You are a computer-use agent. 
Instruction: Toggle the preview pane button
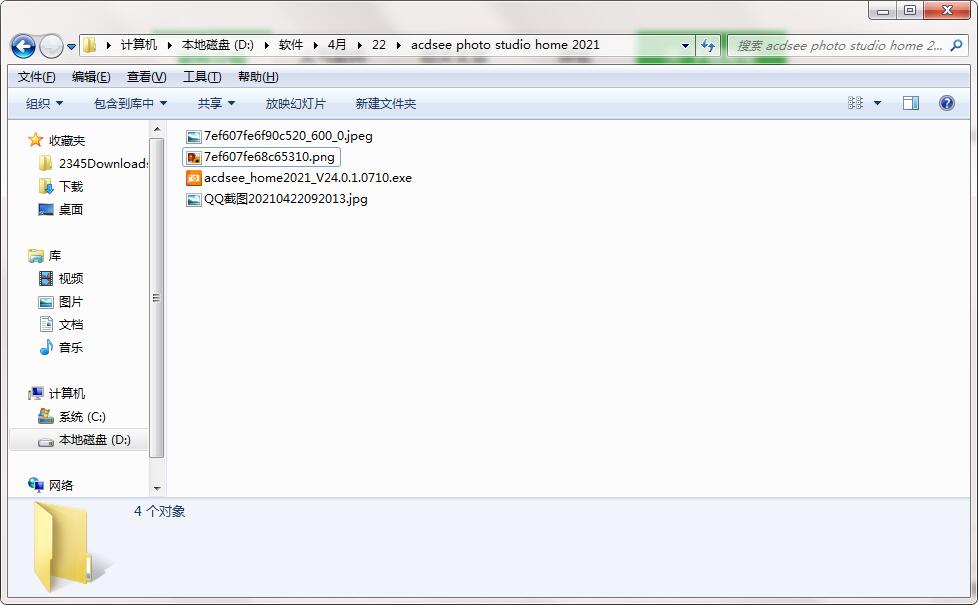911,103
